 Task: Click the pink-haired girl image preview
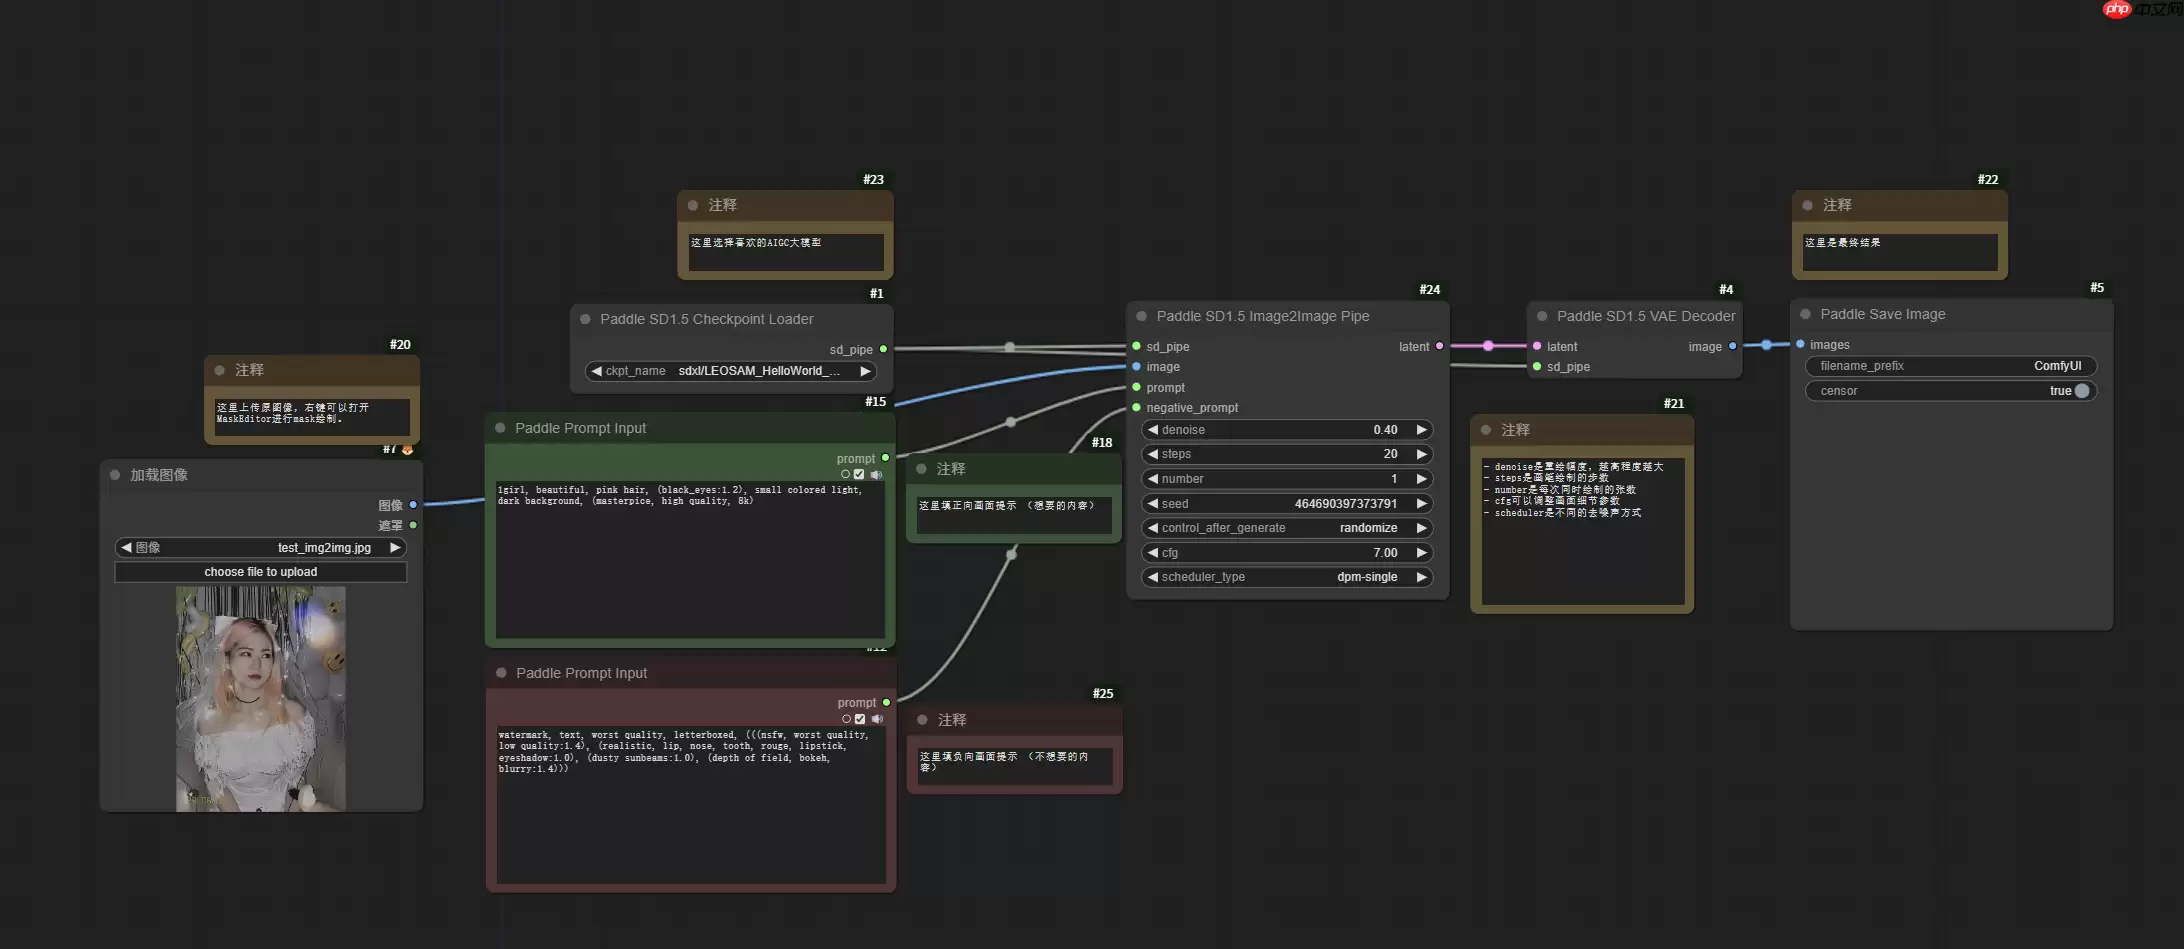tap(261, 698)
